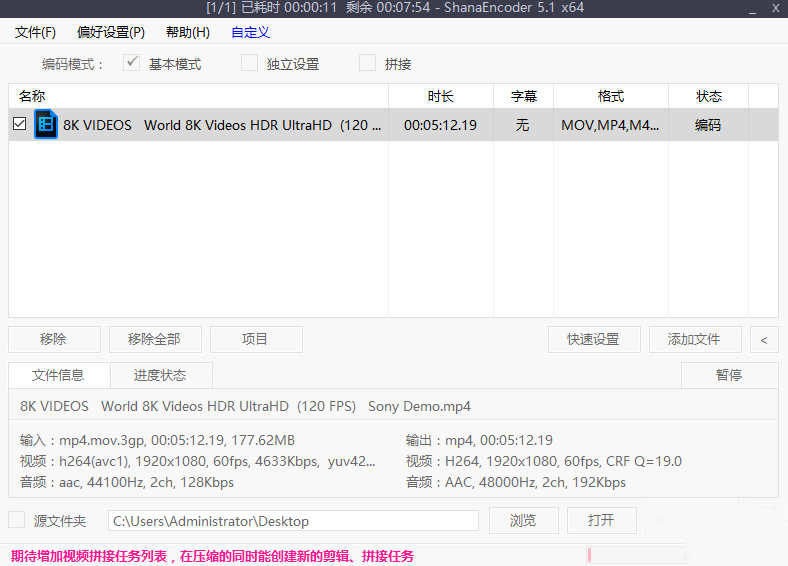Toggle the 基本模式 checkbox
The width and height of the screenshot is (788, 566).
click(x=132, y=63)
